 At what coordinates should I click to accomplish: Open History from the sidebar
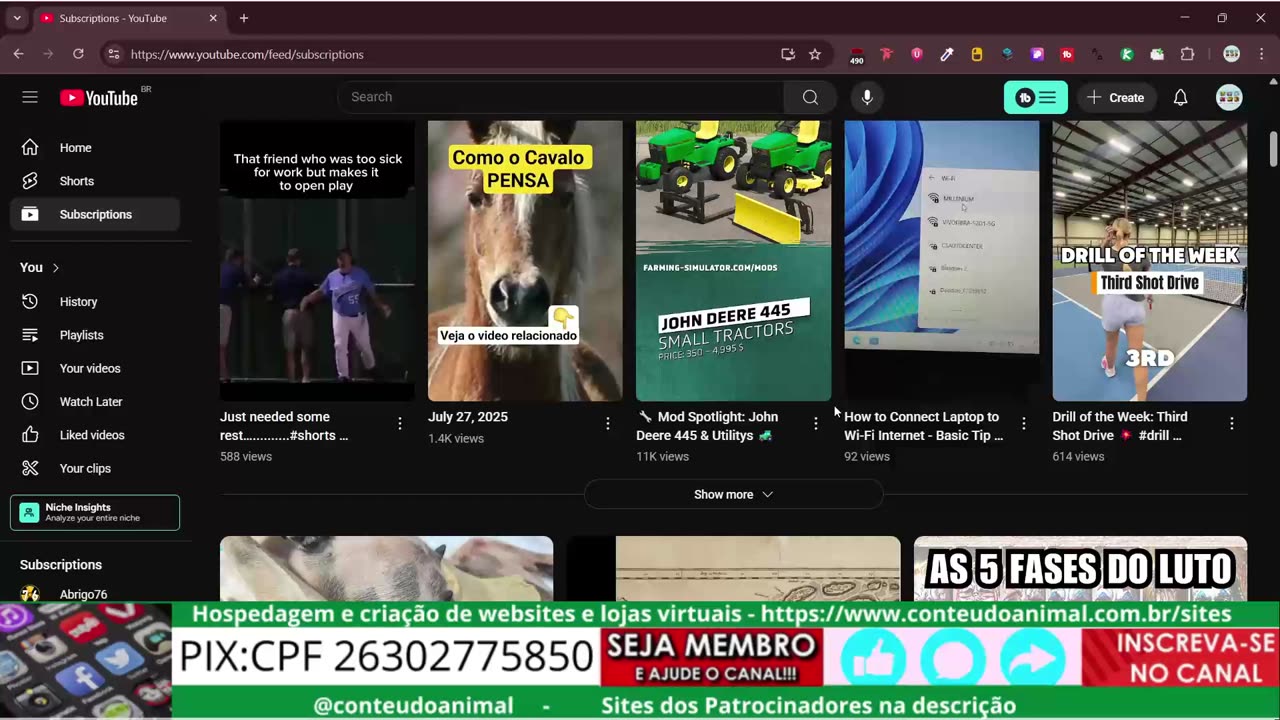95,302
